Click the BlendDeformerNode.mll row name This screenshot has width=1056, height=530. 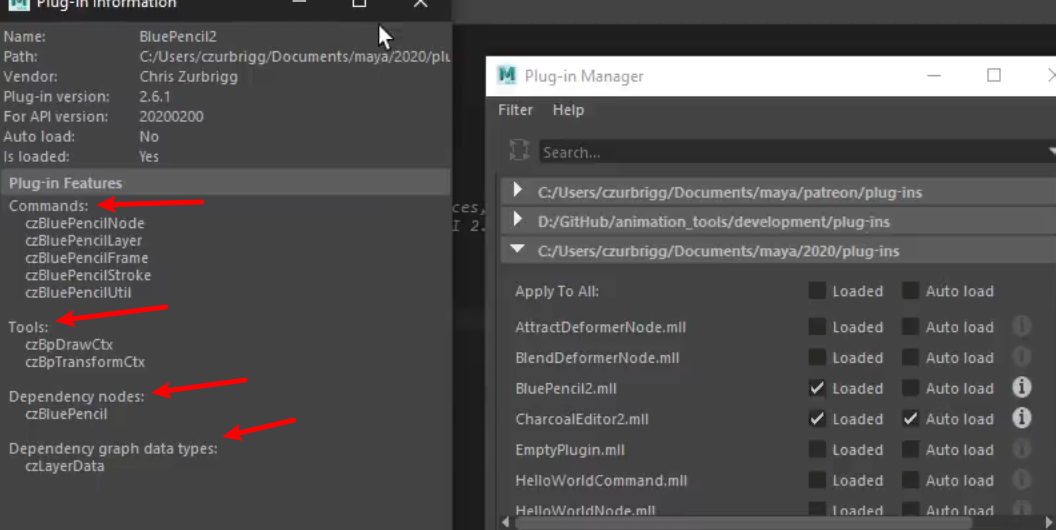(x=597, y=358)
